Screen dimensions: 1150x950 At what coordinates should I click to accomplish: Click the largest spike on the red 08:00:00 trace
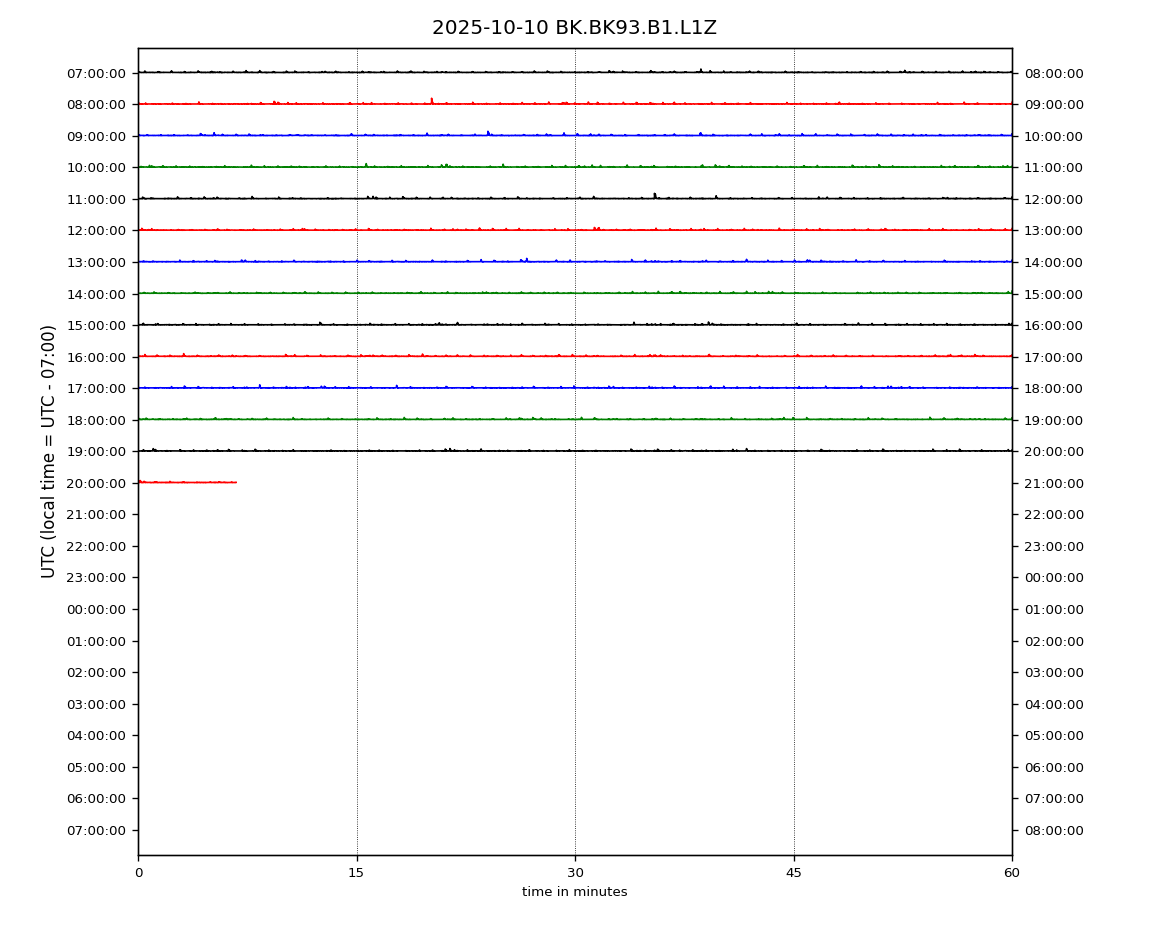coord(432,100)
